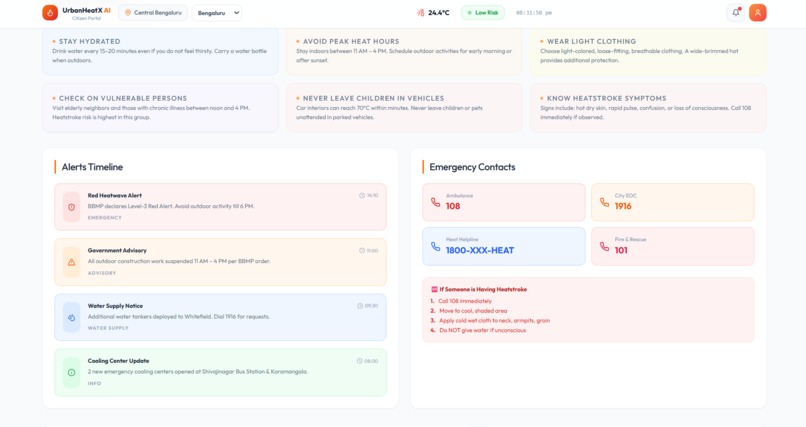Screen dimensions: 806x427
Task: Click the EMERGENCY tag on Red Heatwave Alert
Action: (x=105, y=218)
